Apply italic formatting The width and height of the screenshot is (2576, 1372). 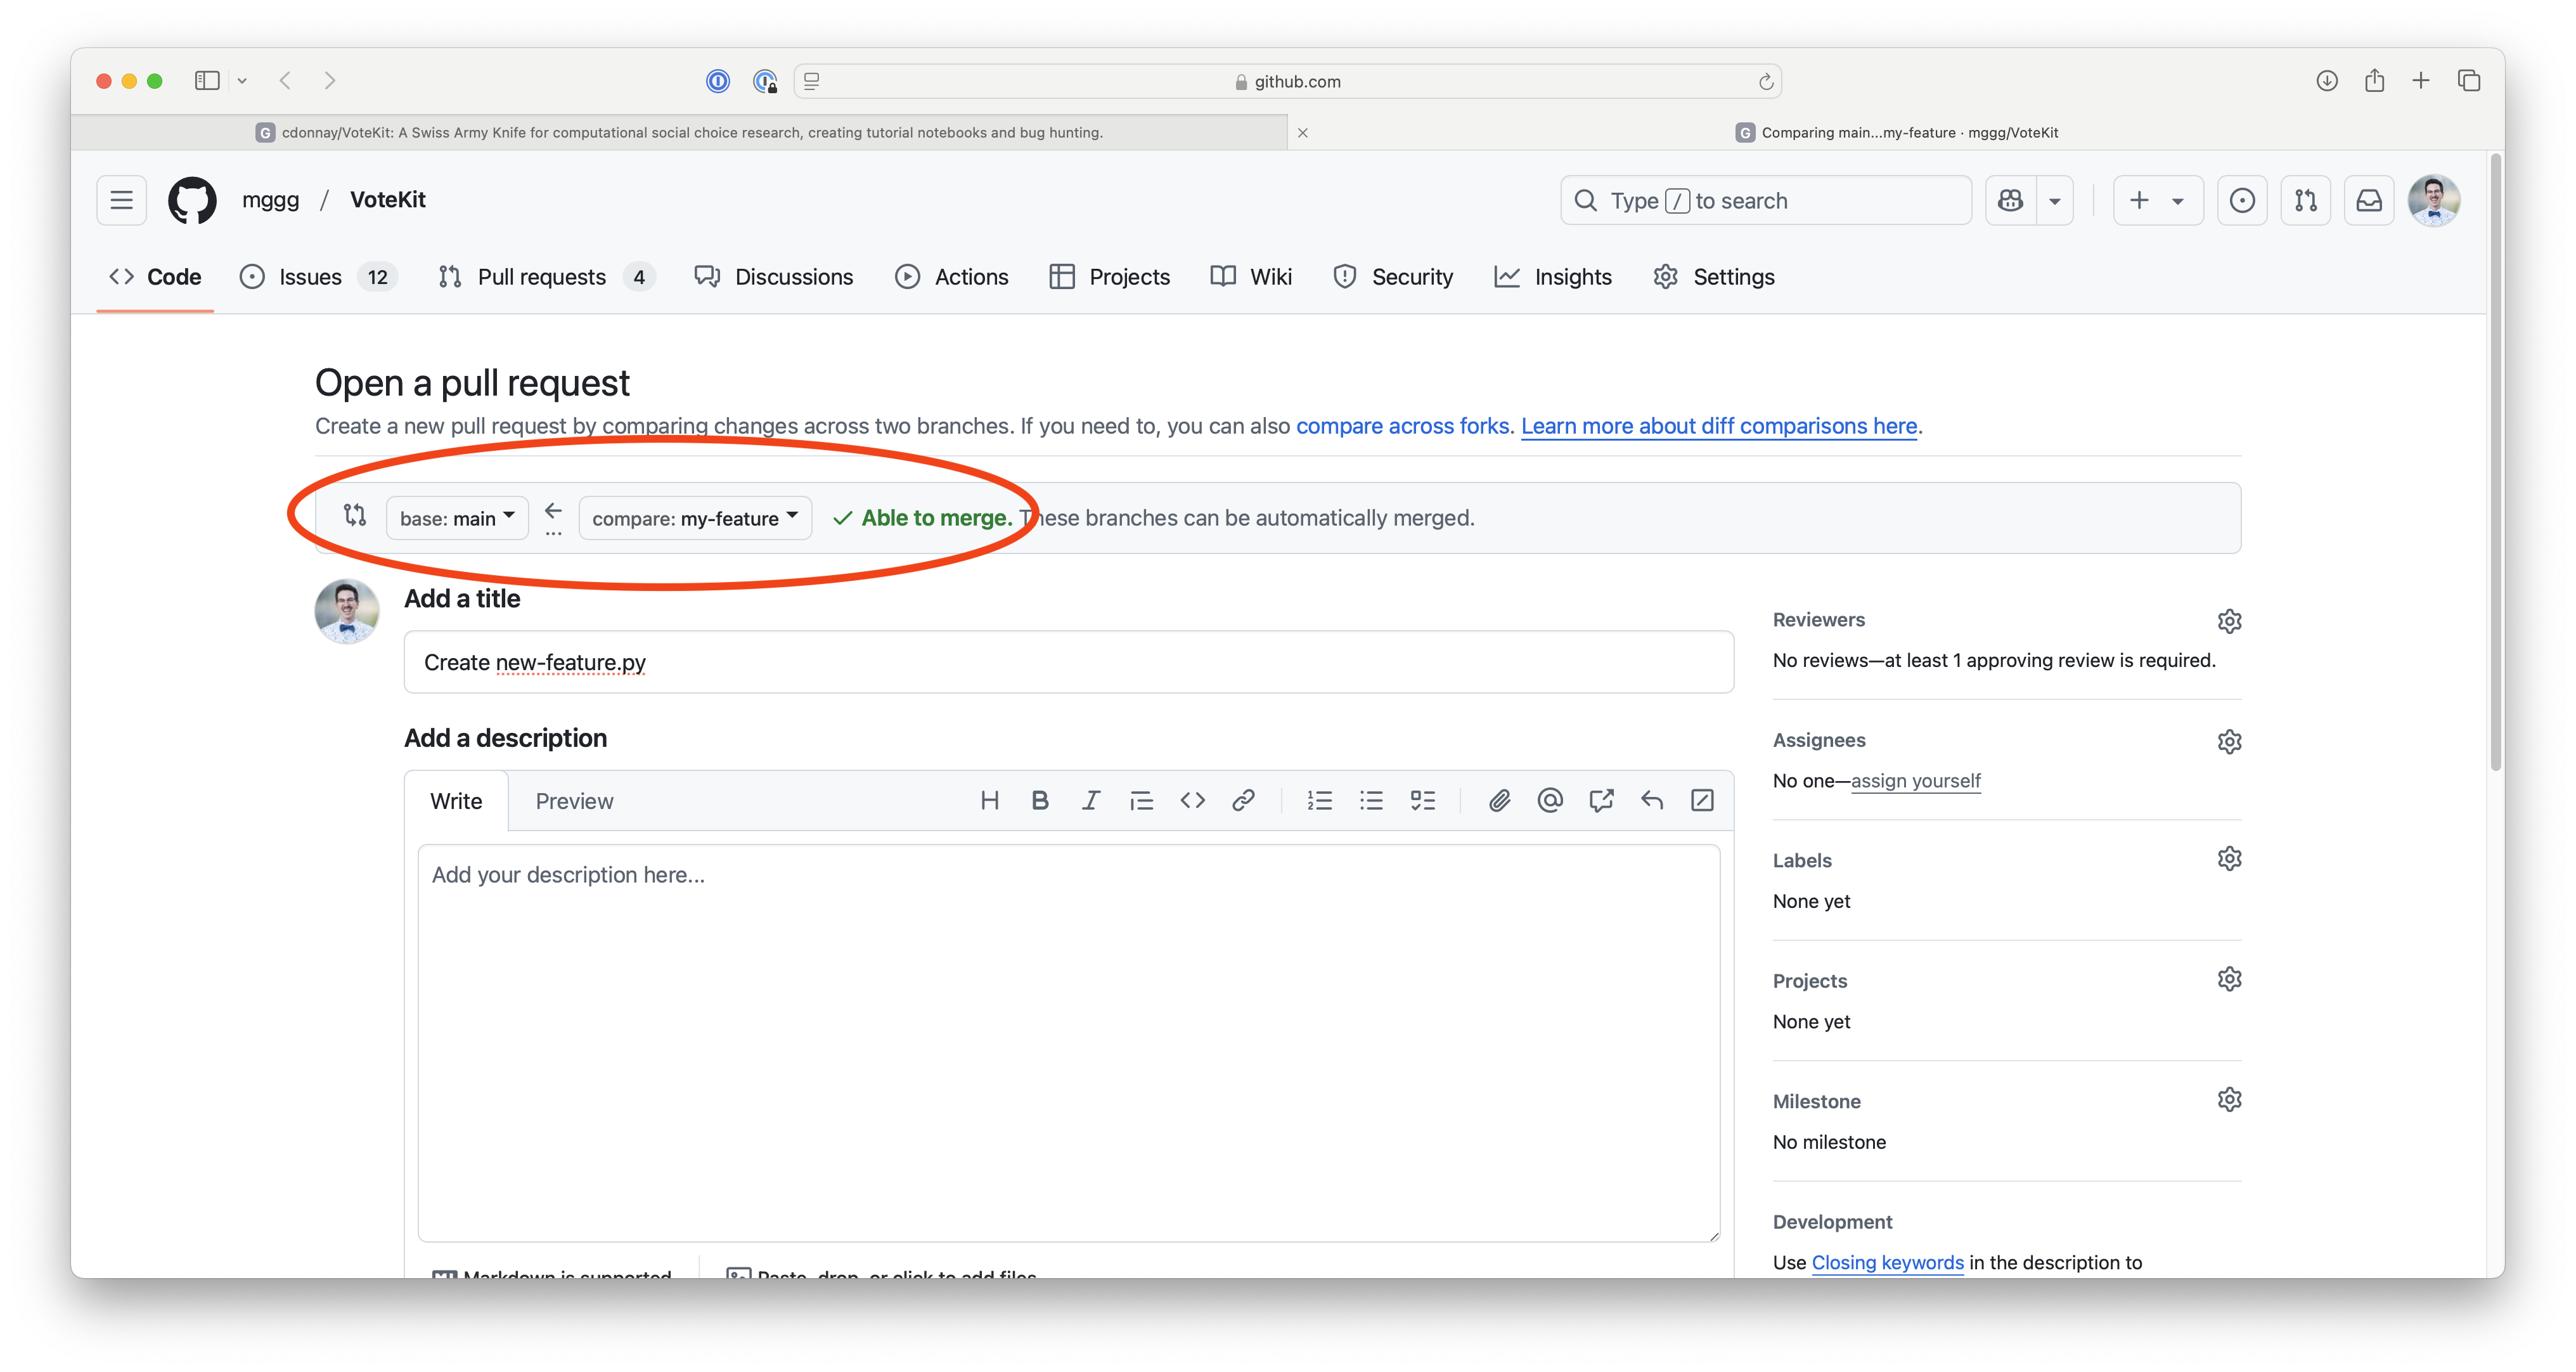tap(1091, 800)
